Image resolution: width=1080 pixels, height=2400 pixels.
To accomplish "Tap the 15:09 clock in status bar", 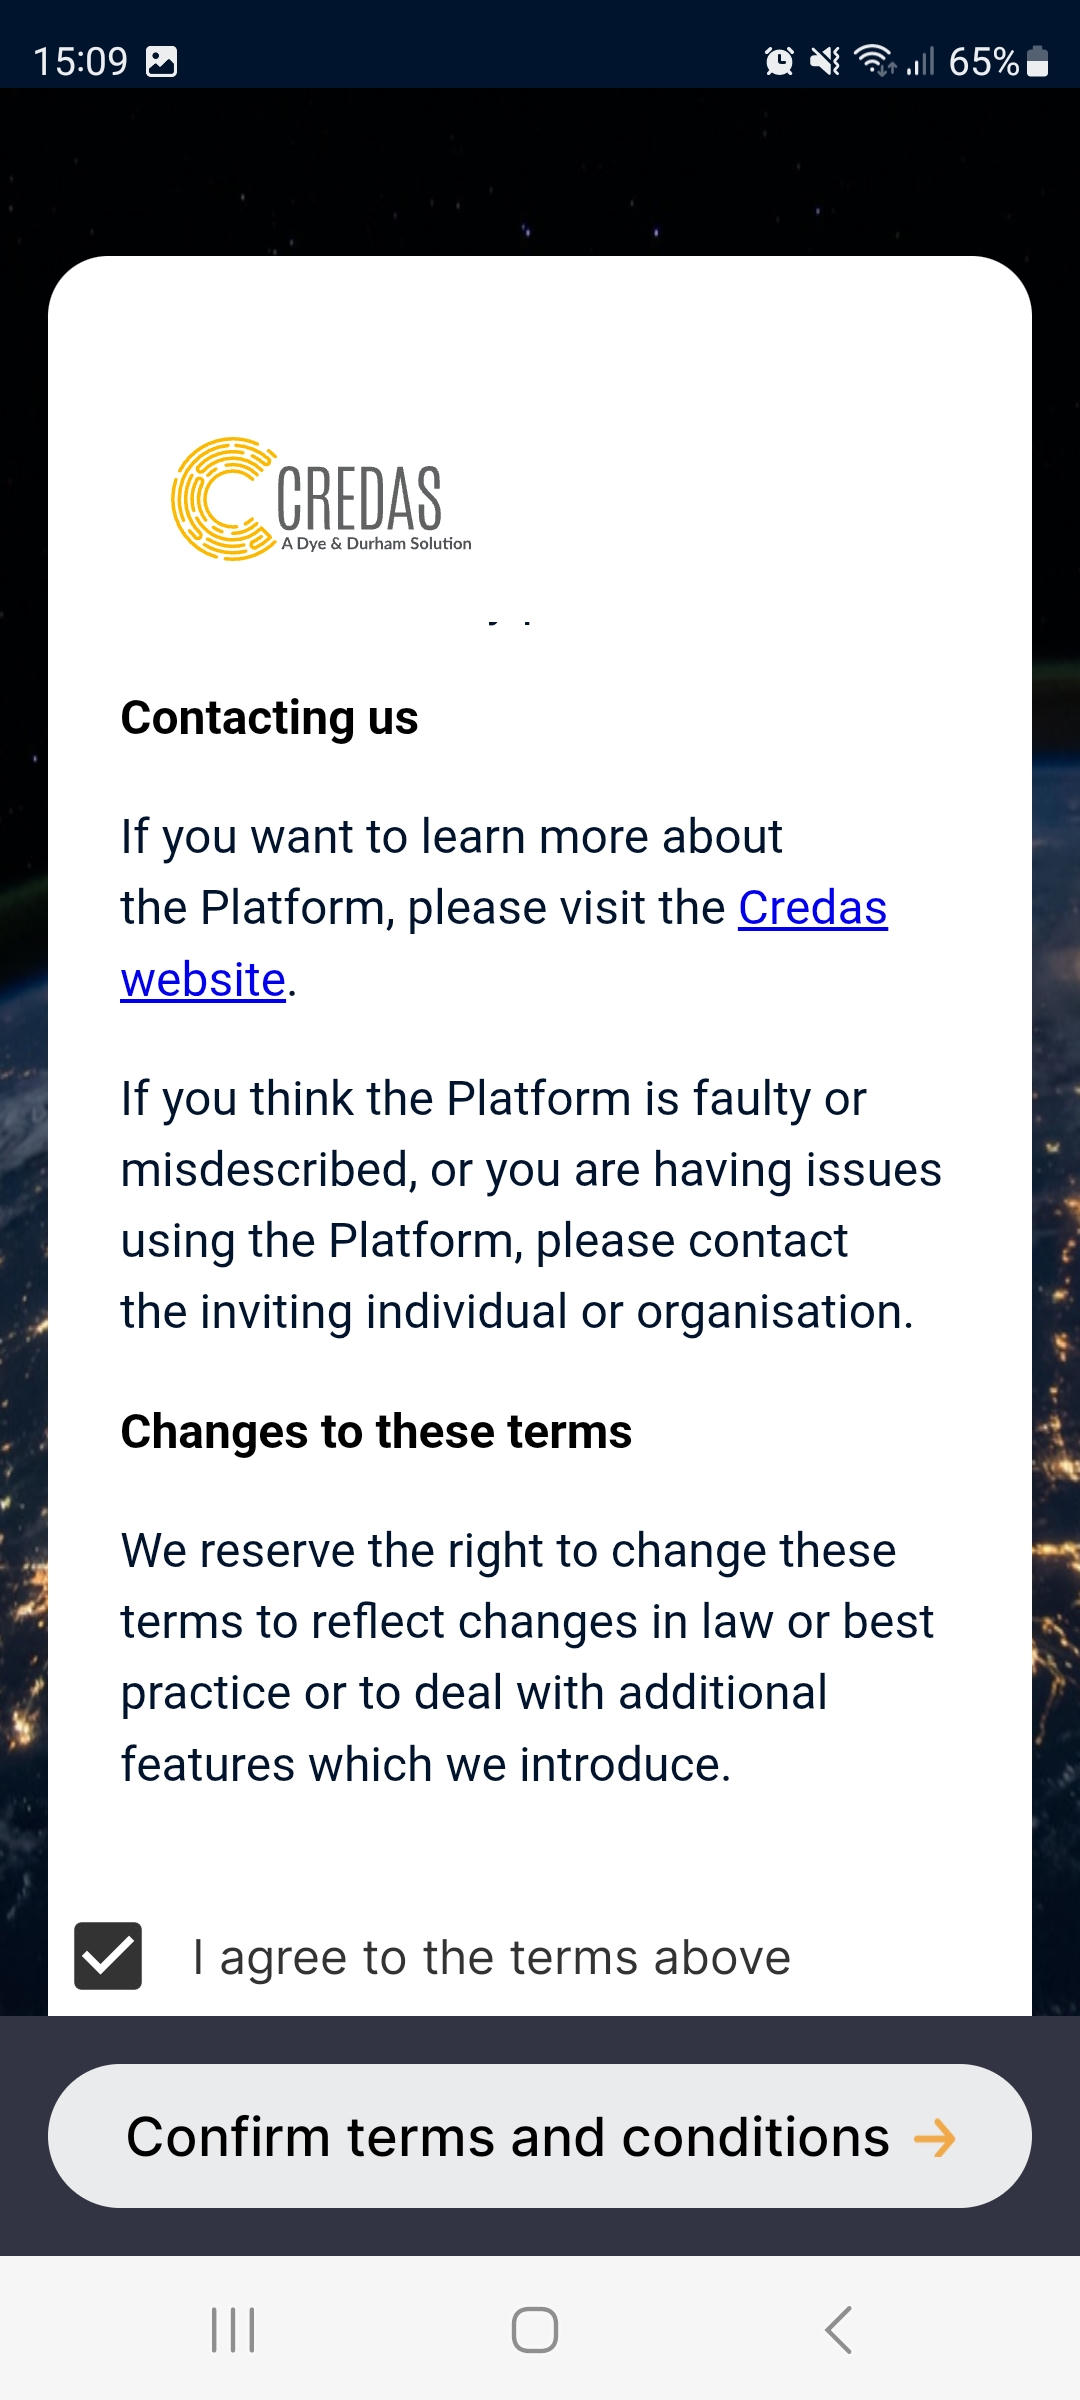I will tap(81, 62).
